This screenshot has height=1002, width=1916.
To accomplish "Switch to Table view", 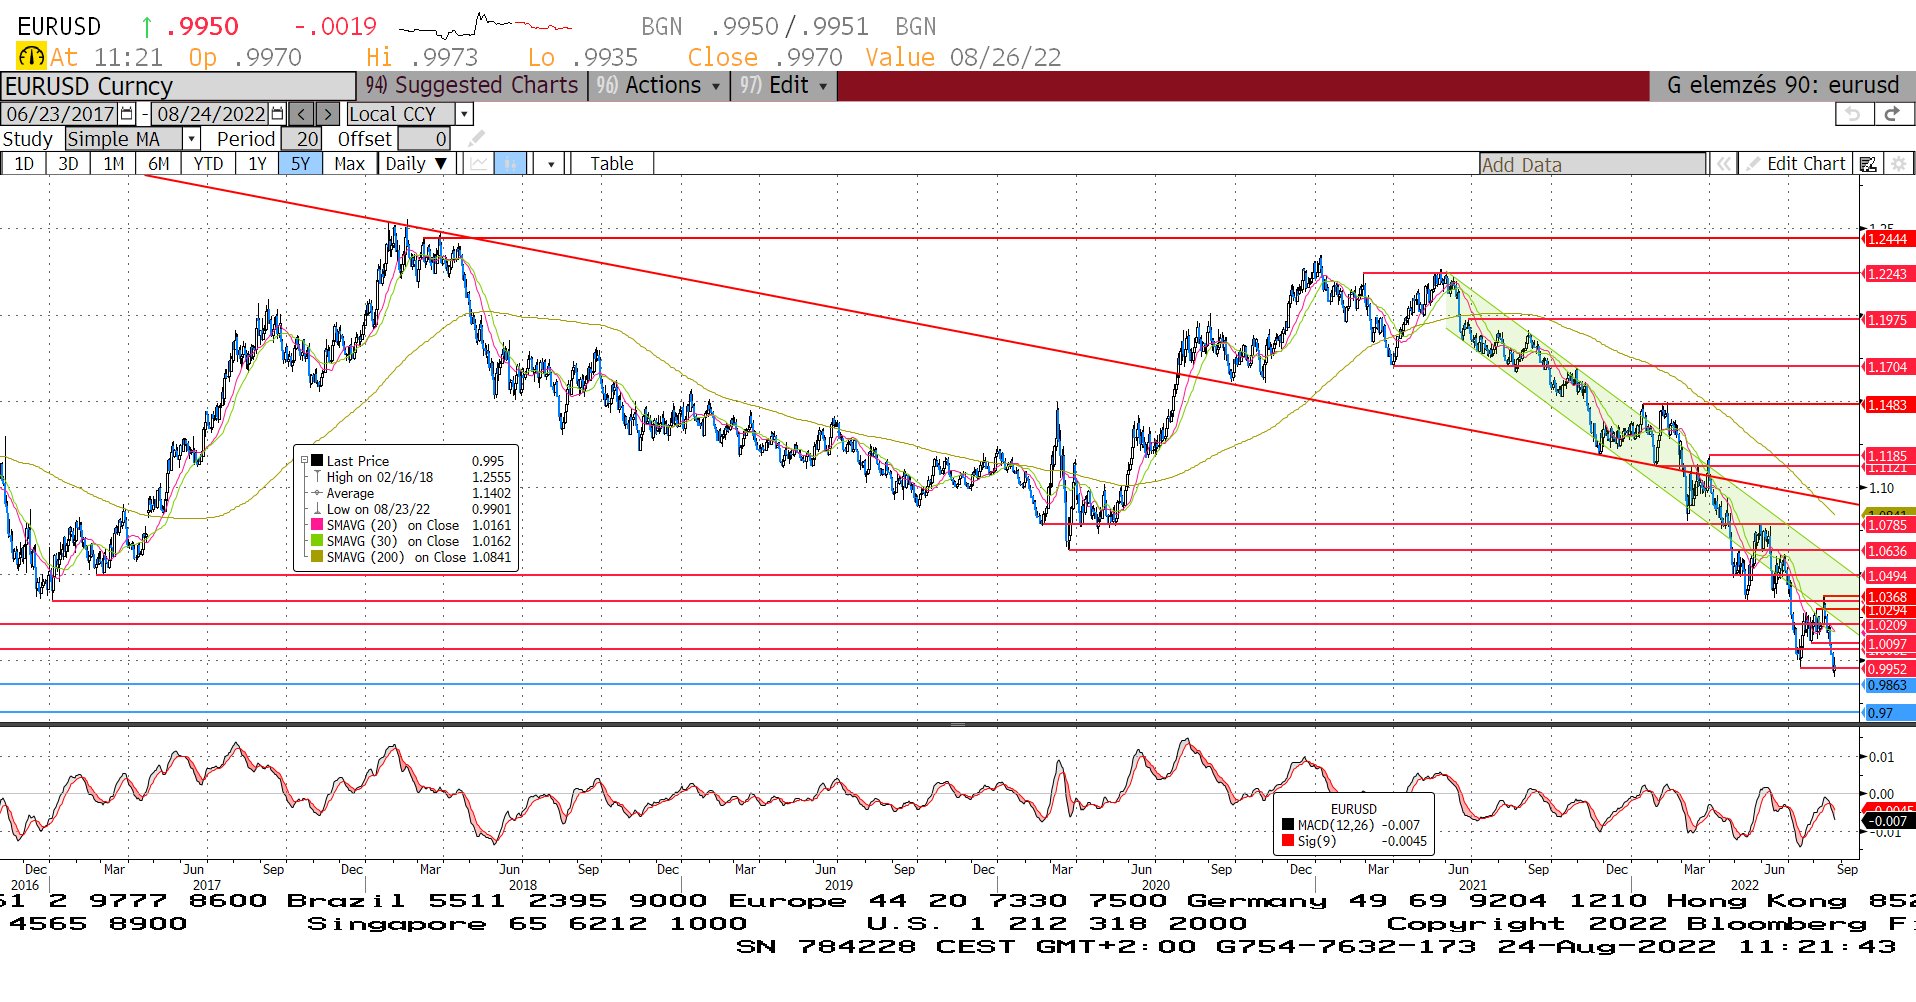I will click(x=612, y=164).
